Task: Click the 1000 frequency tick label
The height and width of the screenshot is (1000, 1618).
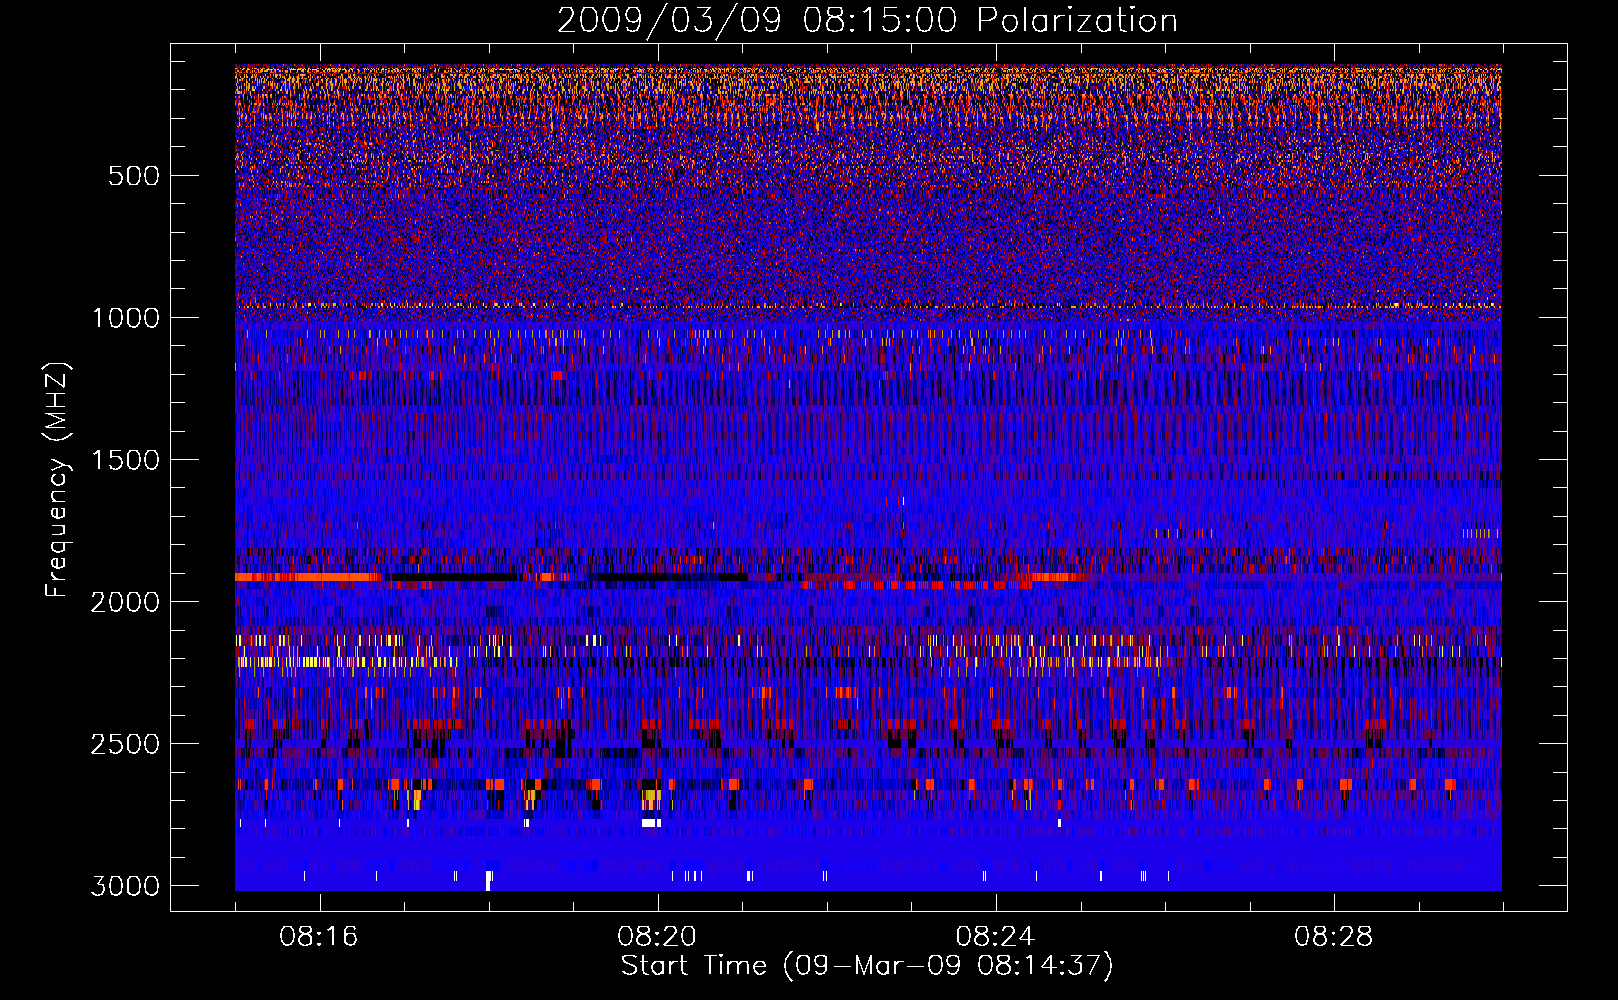Action: [125, 318]
